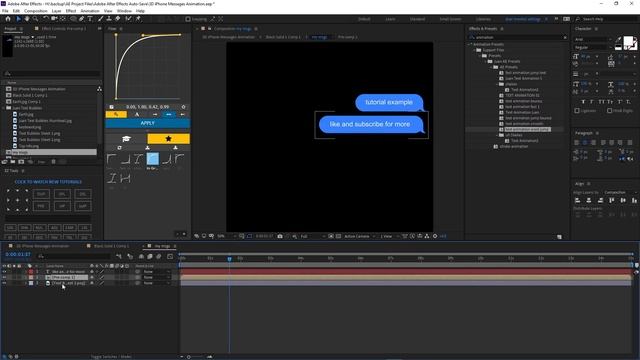
Task: Click the timecode 0:00:01:07 field
Action: (x=18, y=254)
